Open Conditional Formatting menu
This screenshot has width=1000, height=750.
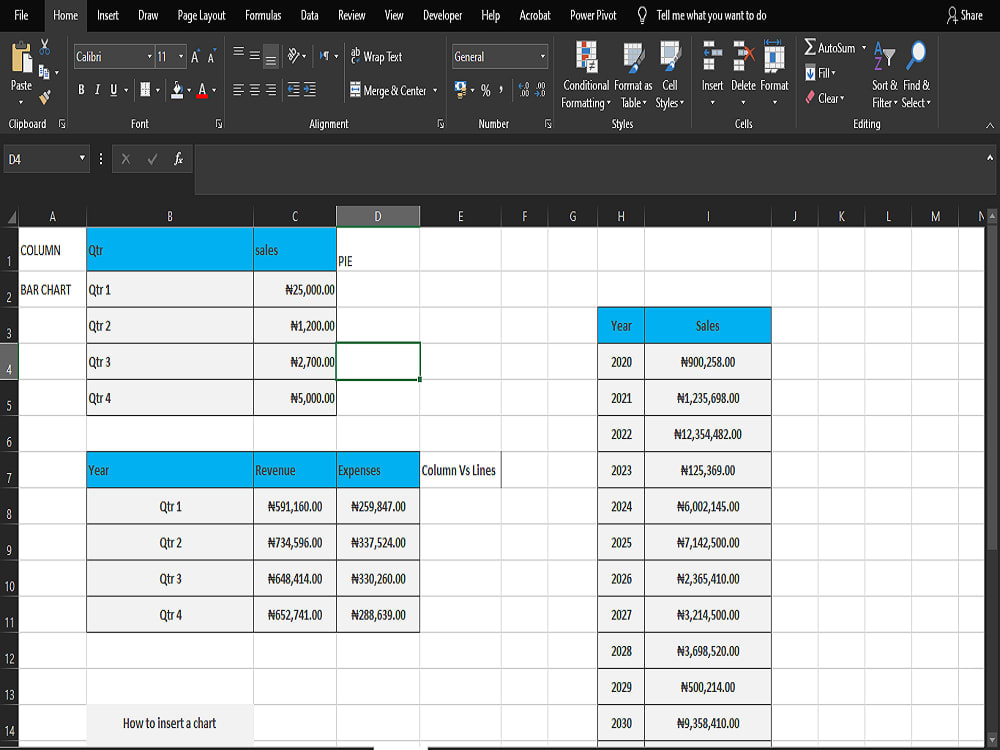[x=586, y=75]
